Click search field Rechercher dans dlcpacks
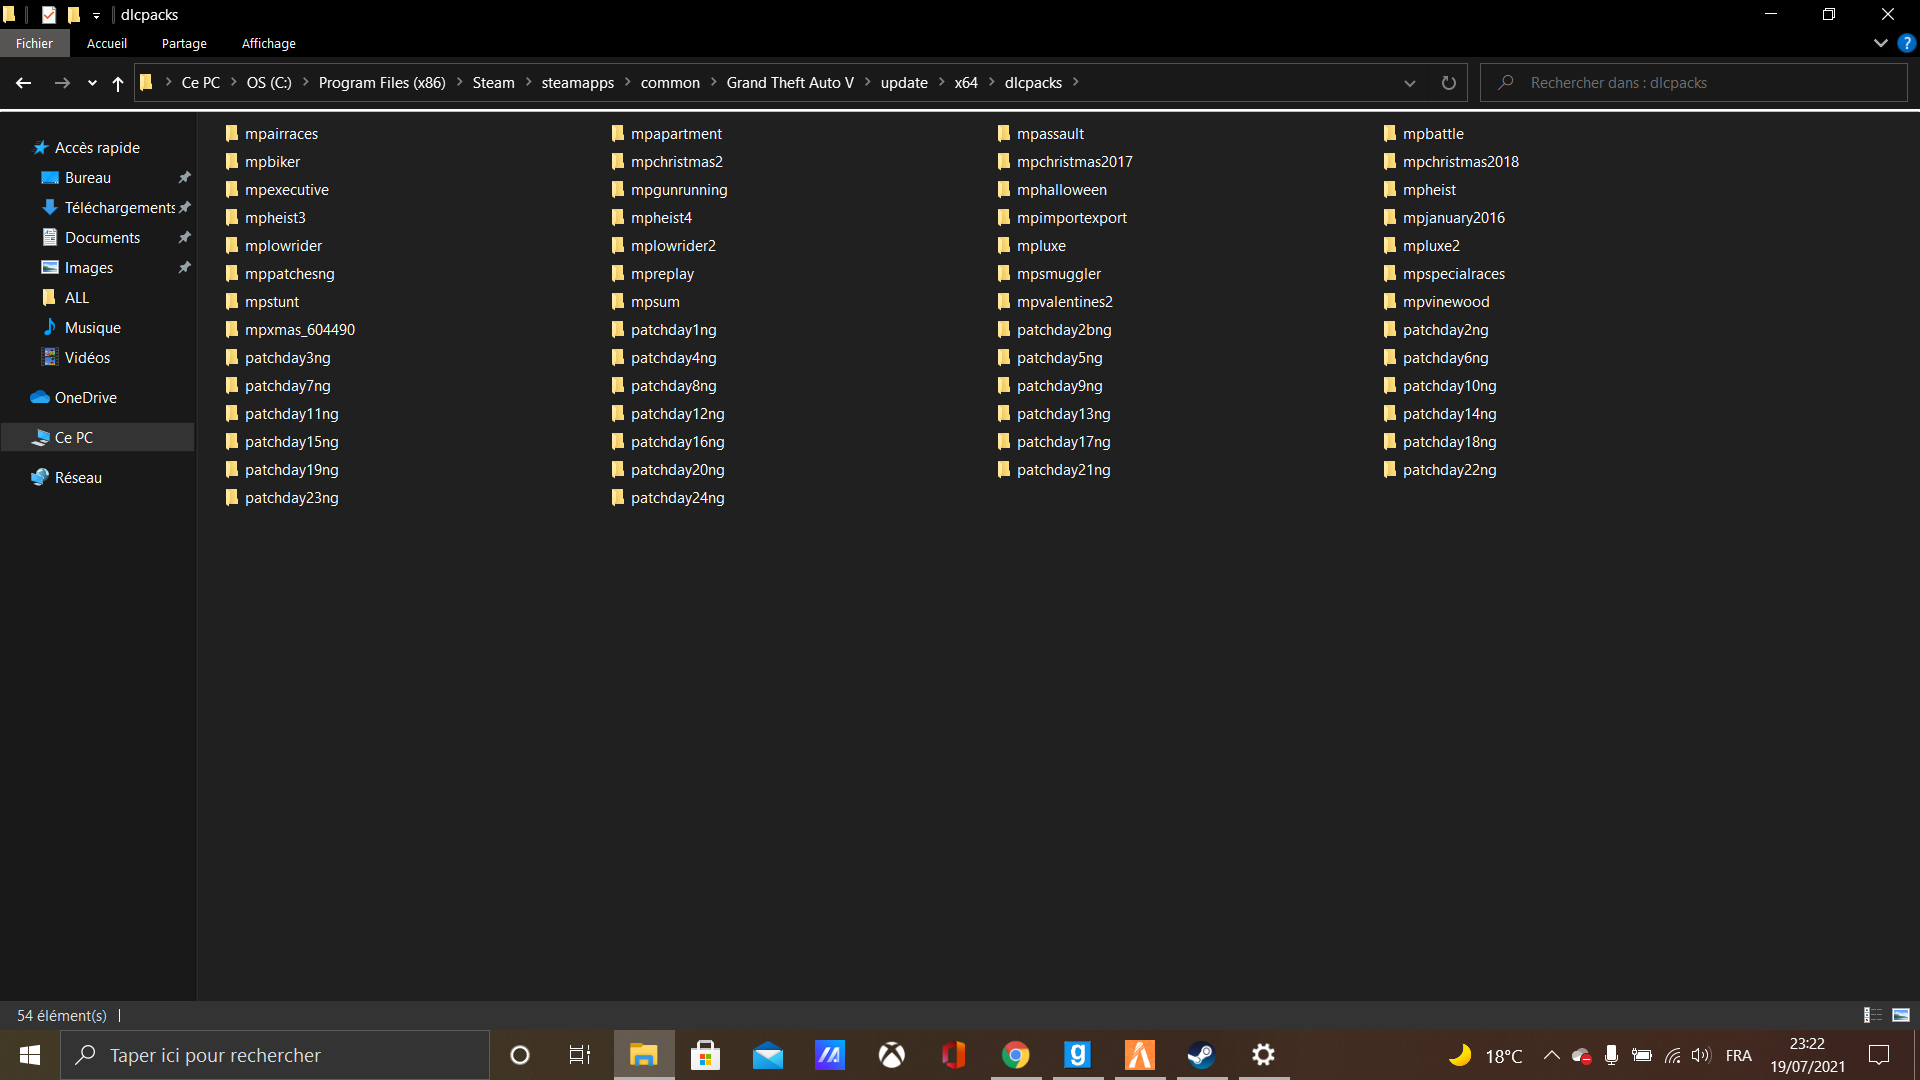This screenshot has width=1920, height=1080. (x=1693, y=83)
